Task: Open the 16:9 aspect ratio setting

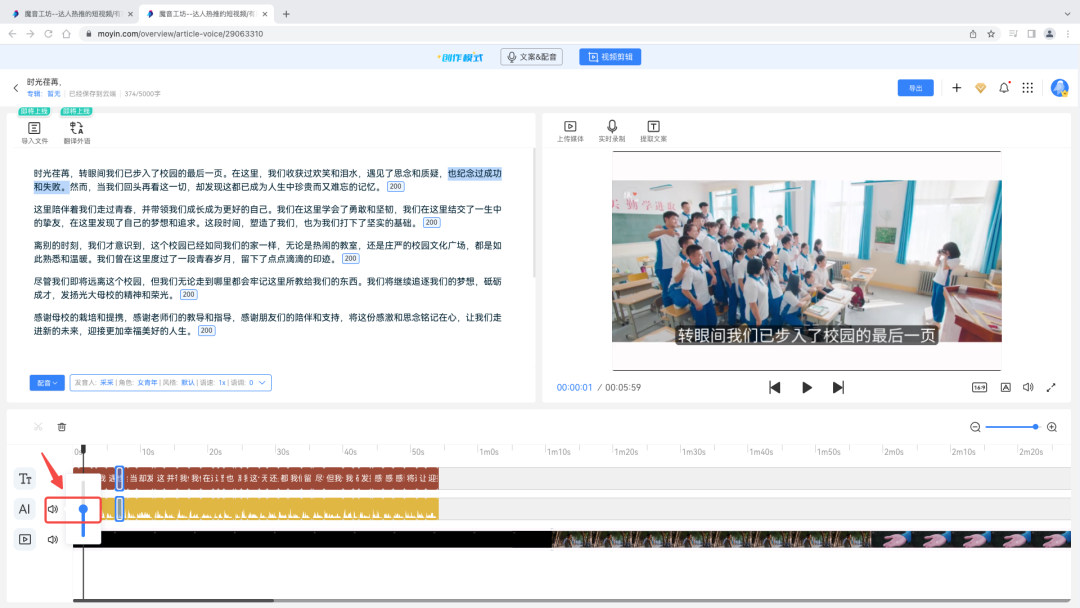Action: 979,388
